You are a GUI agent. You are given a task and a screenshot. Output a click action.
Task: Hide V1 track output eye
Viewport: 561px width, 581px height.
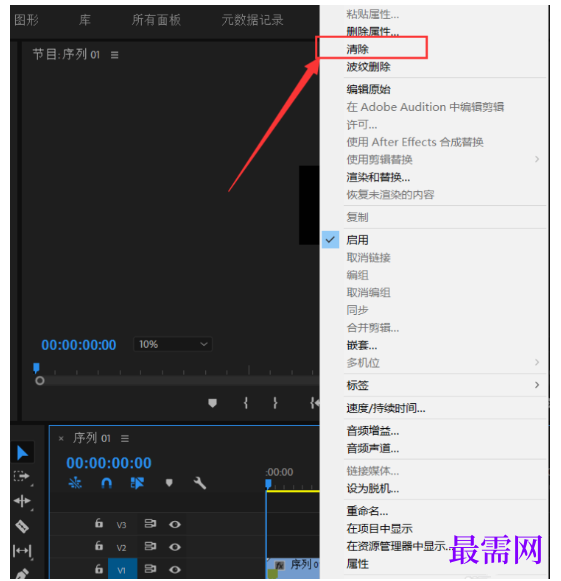(175, 570)
